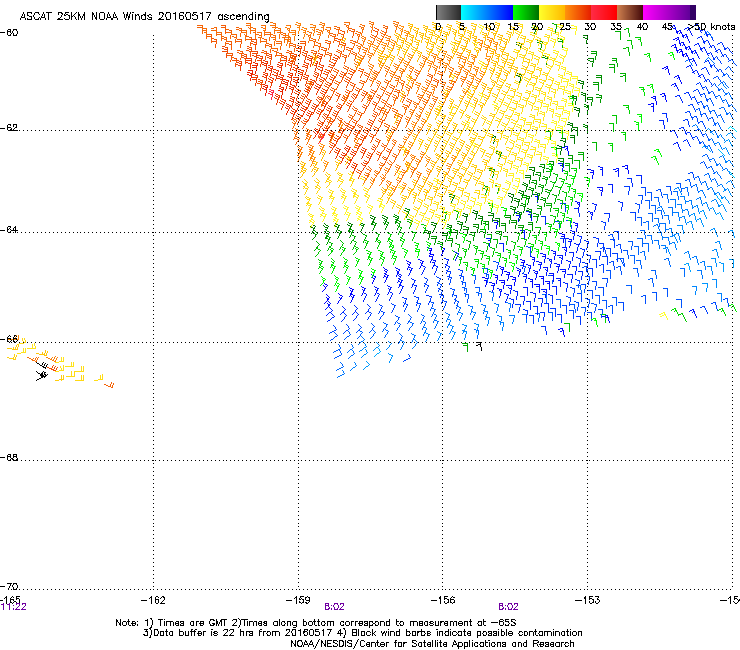Click the purple time stamp '11:22'
The image size is (740, 650).
click(x=14, y=607)
